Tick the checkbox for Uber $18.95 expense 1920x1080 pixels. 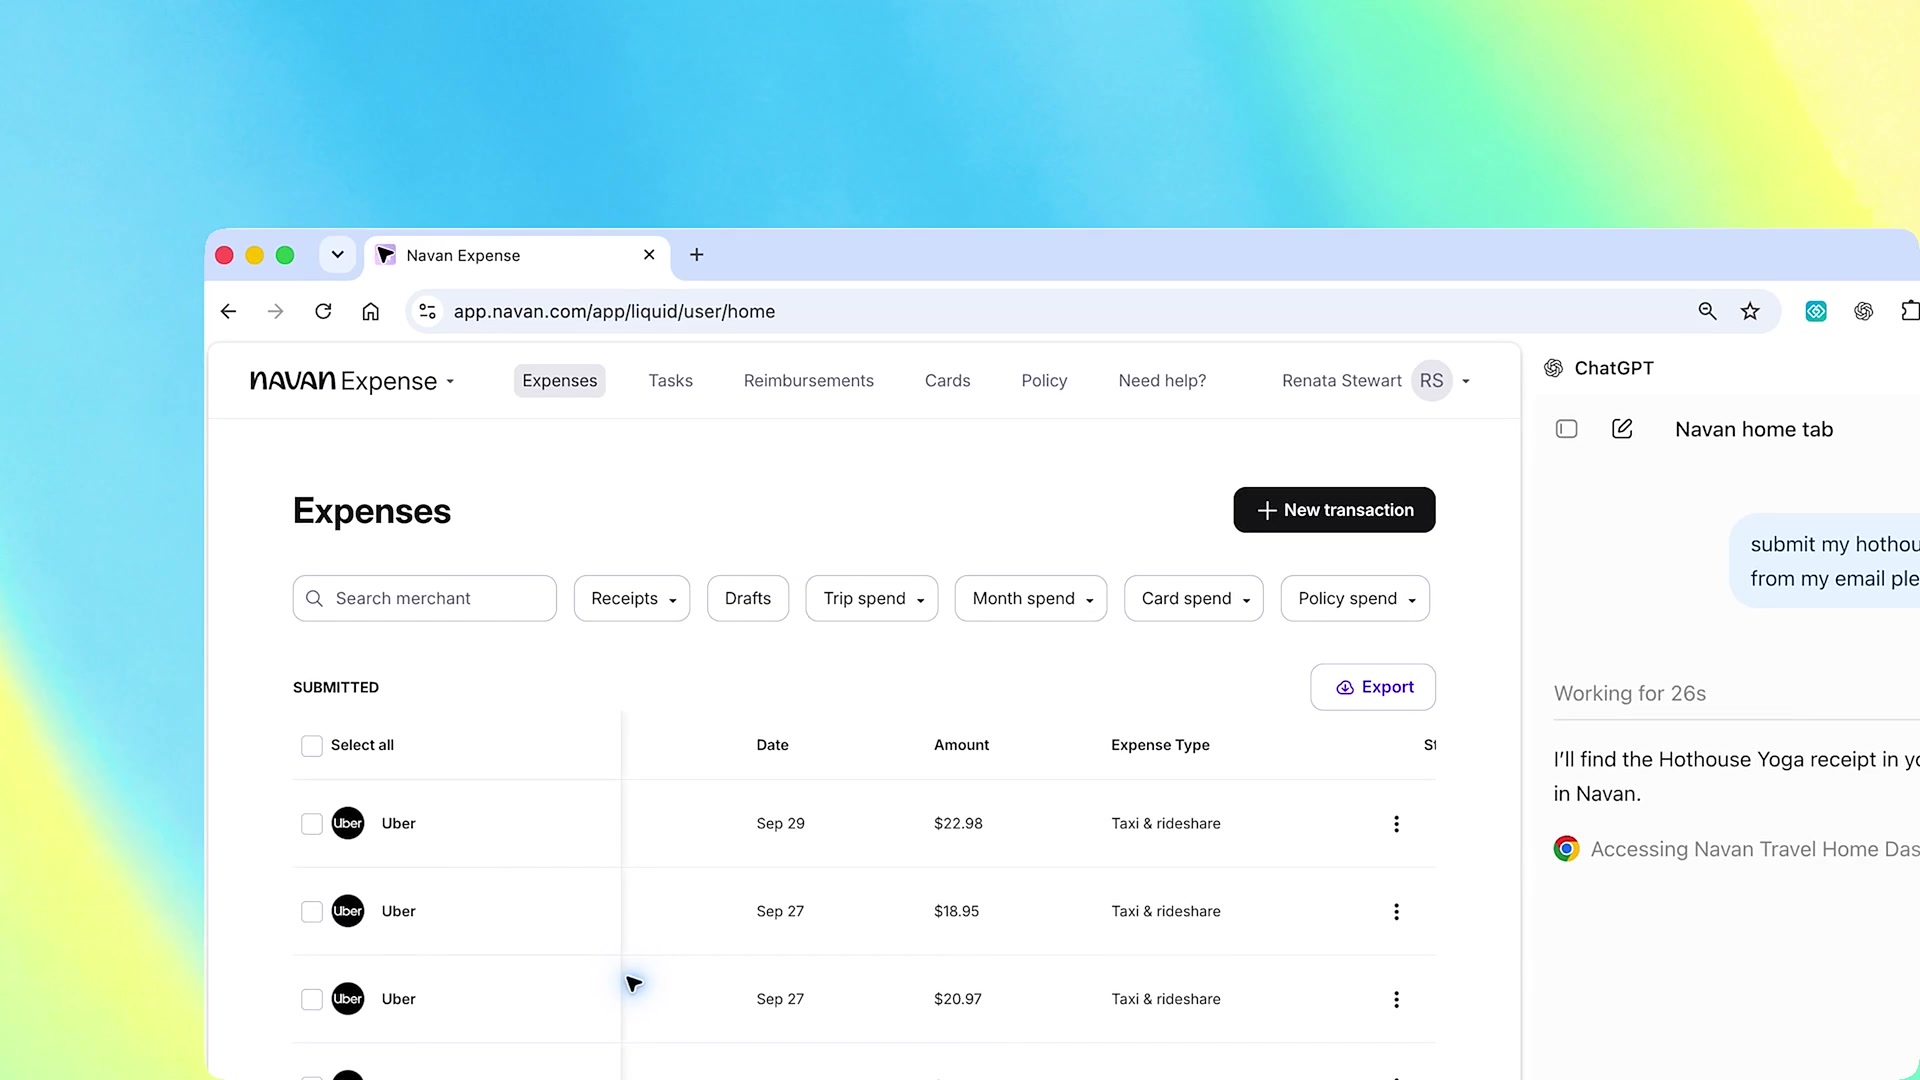[312, 912]
